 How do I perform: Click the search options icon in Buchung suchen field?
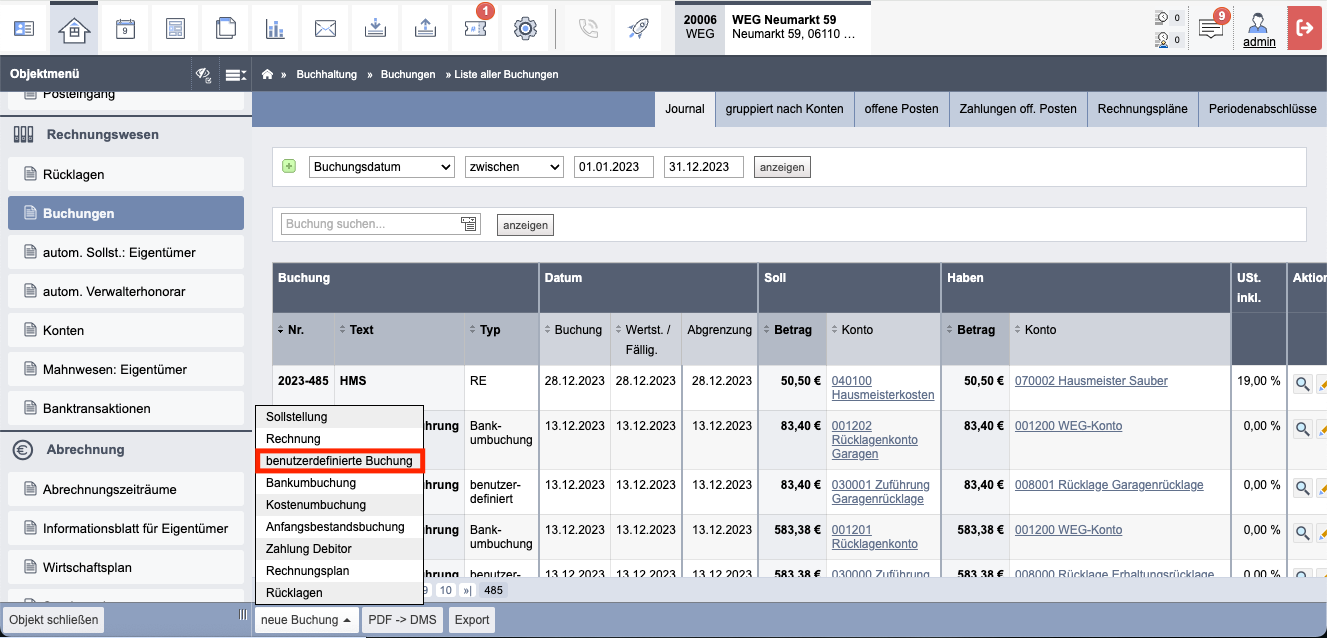coord(469,224)
